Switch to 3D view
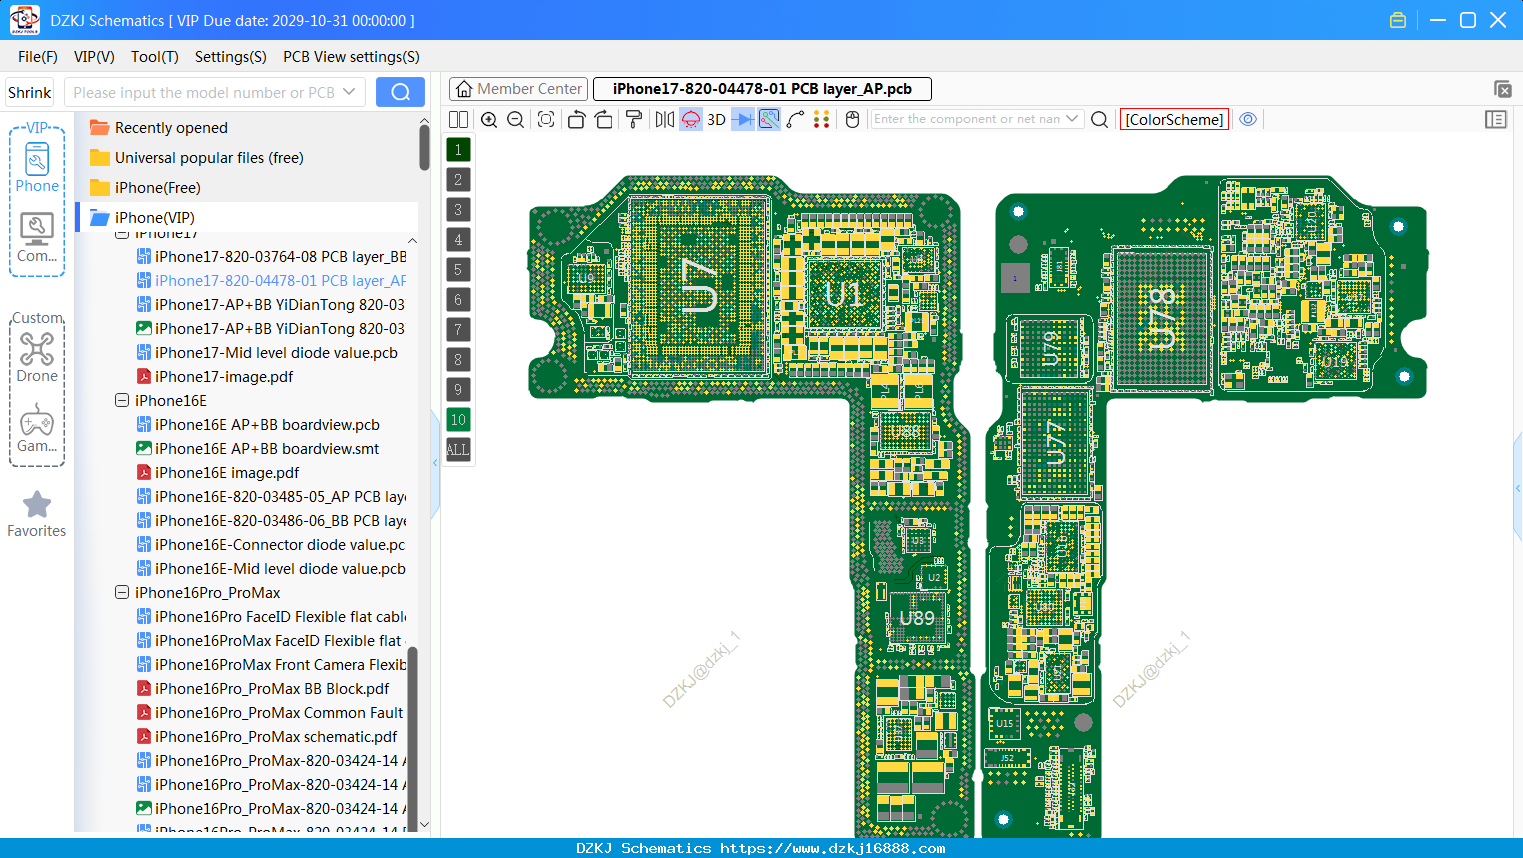The image size is (1523, 858). click(x=716, y=119)
